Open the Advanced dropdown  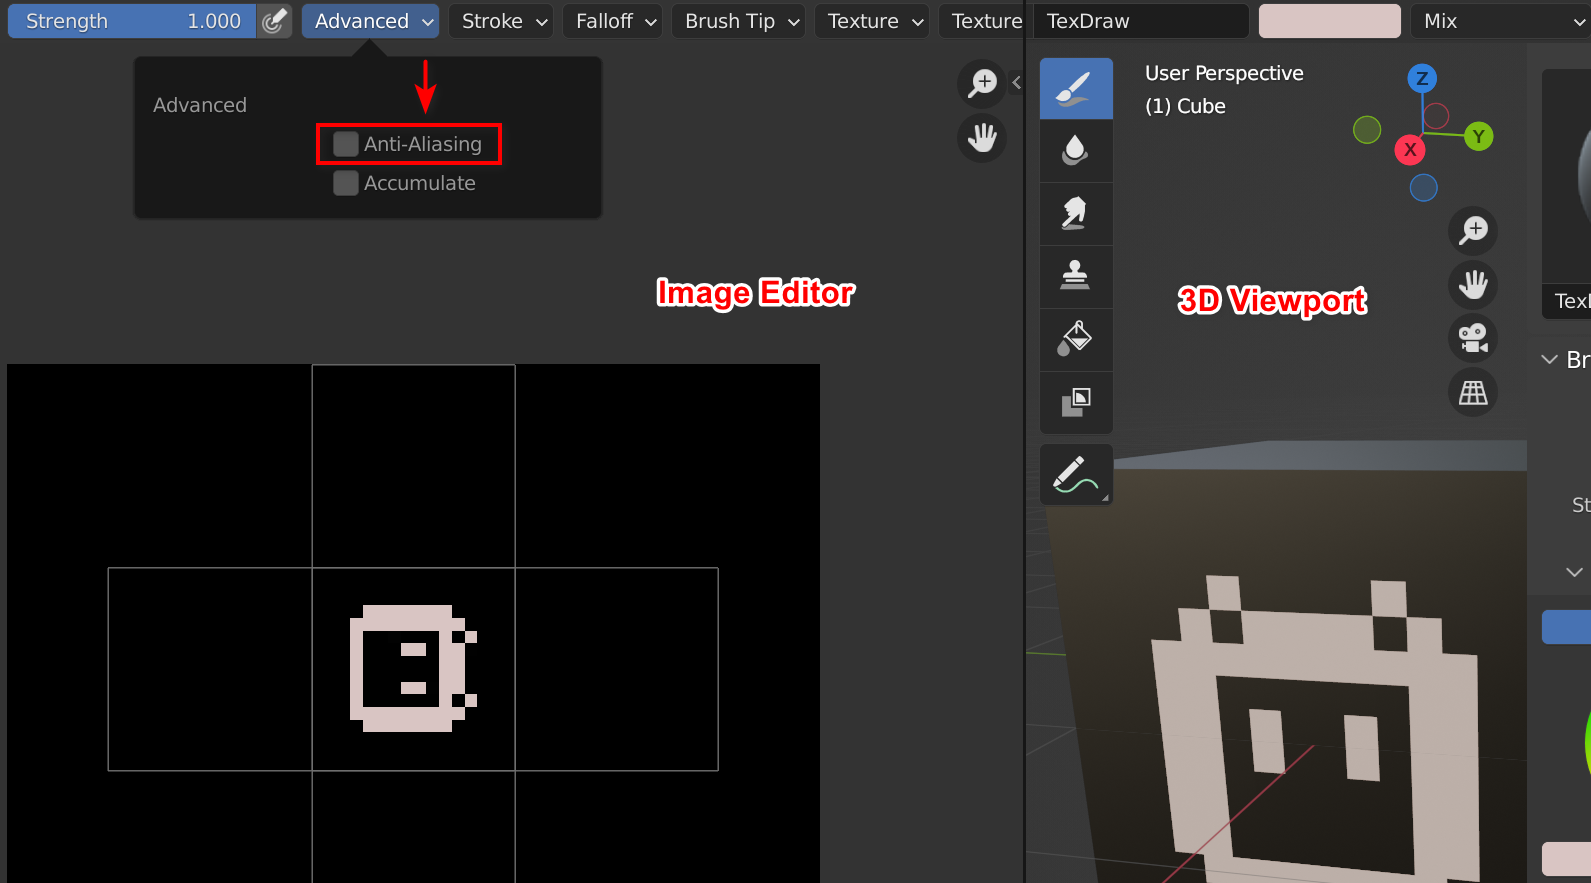click(370, 21)
